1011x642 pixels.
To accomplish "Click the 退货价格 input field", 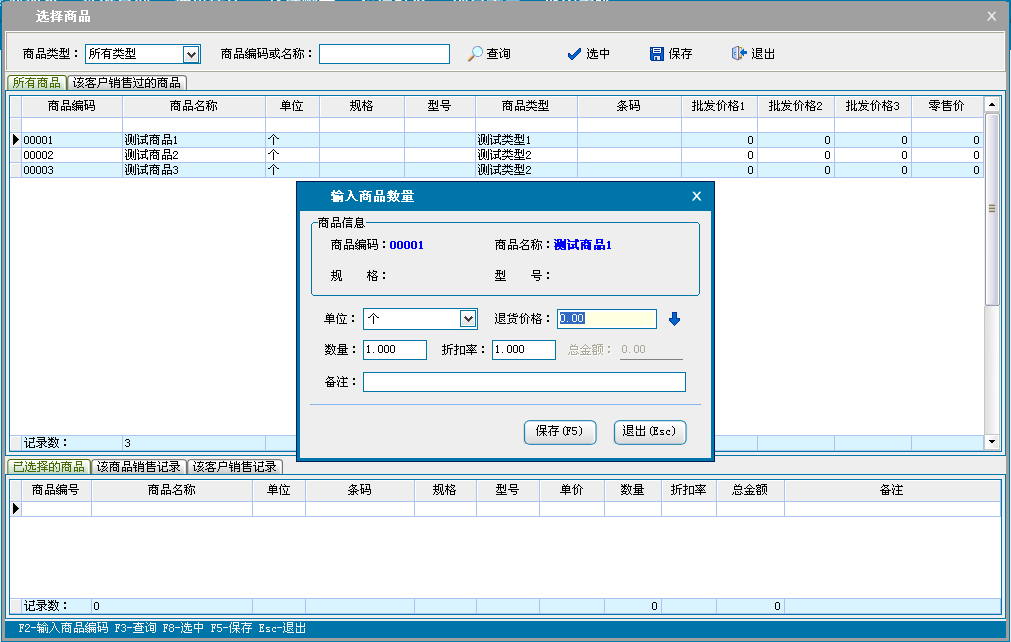I will [606, 319].
